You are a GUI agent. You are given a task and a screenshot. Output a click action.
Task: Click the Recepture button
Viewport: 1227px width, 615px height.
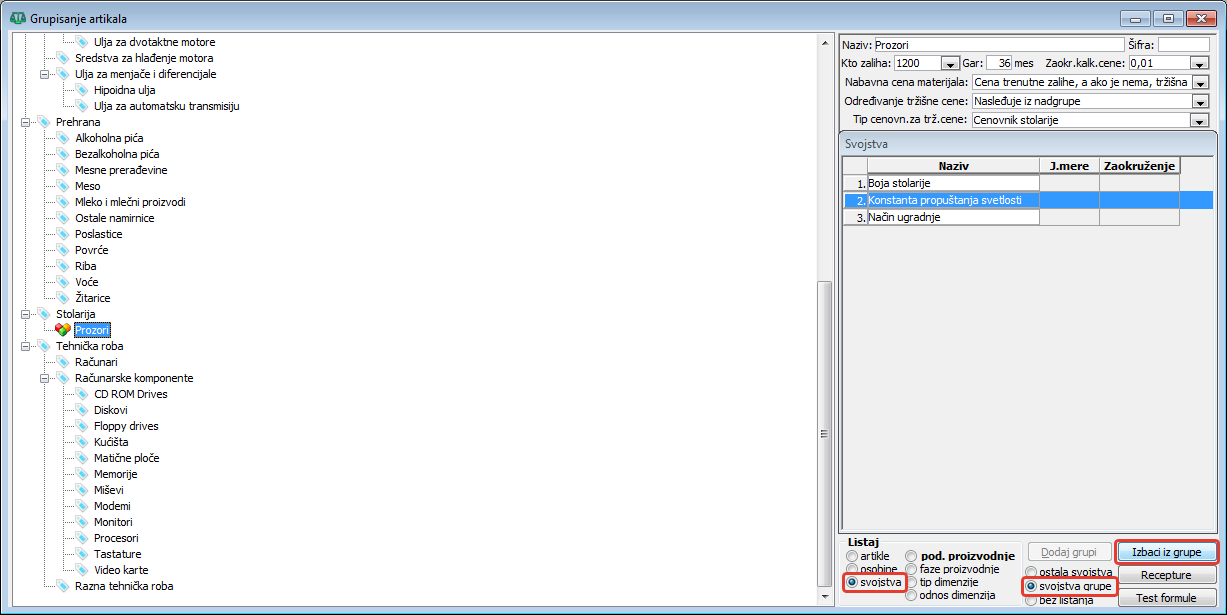coord(1166,575)
